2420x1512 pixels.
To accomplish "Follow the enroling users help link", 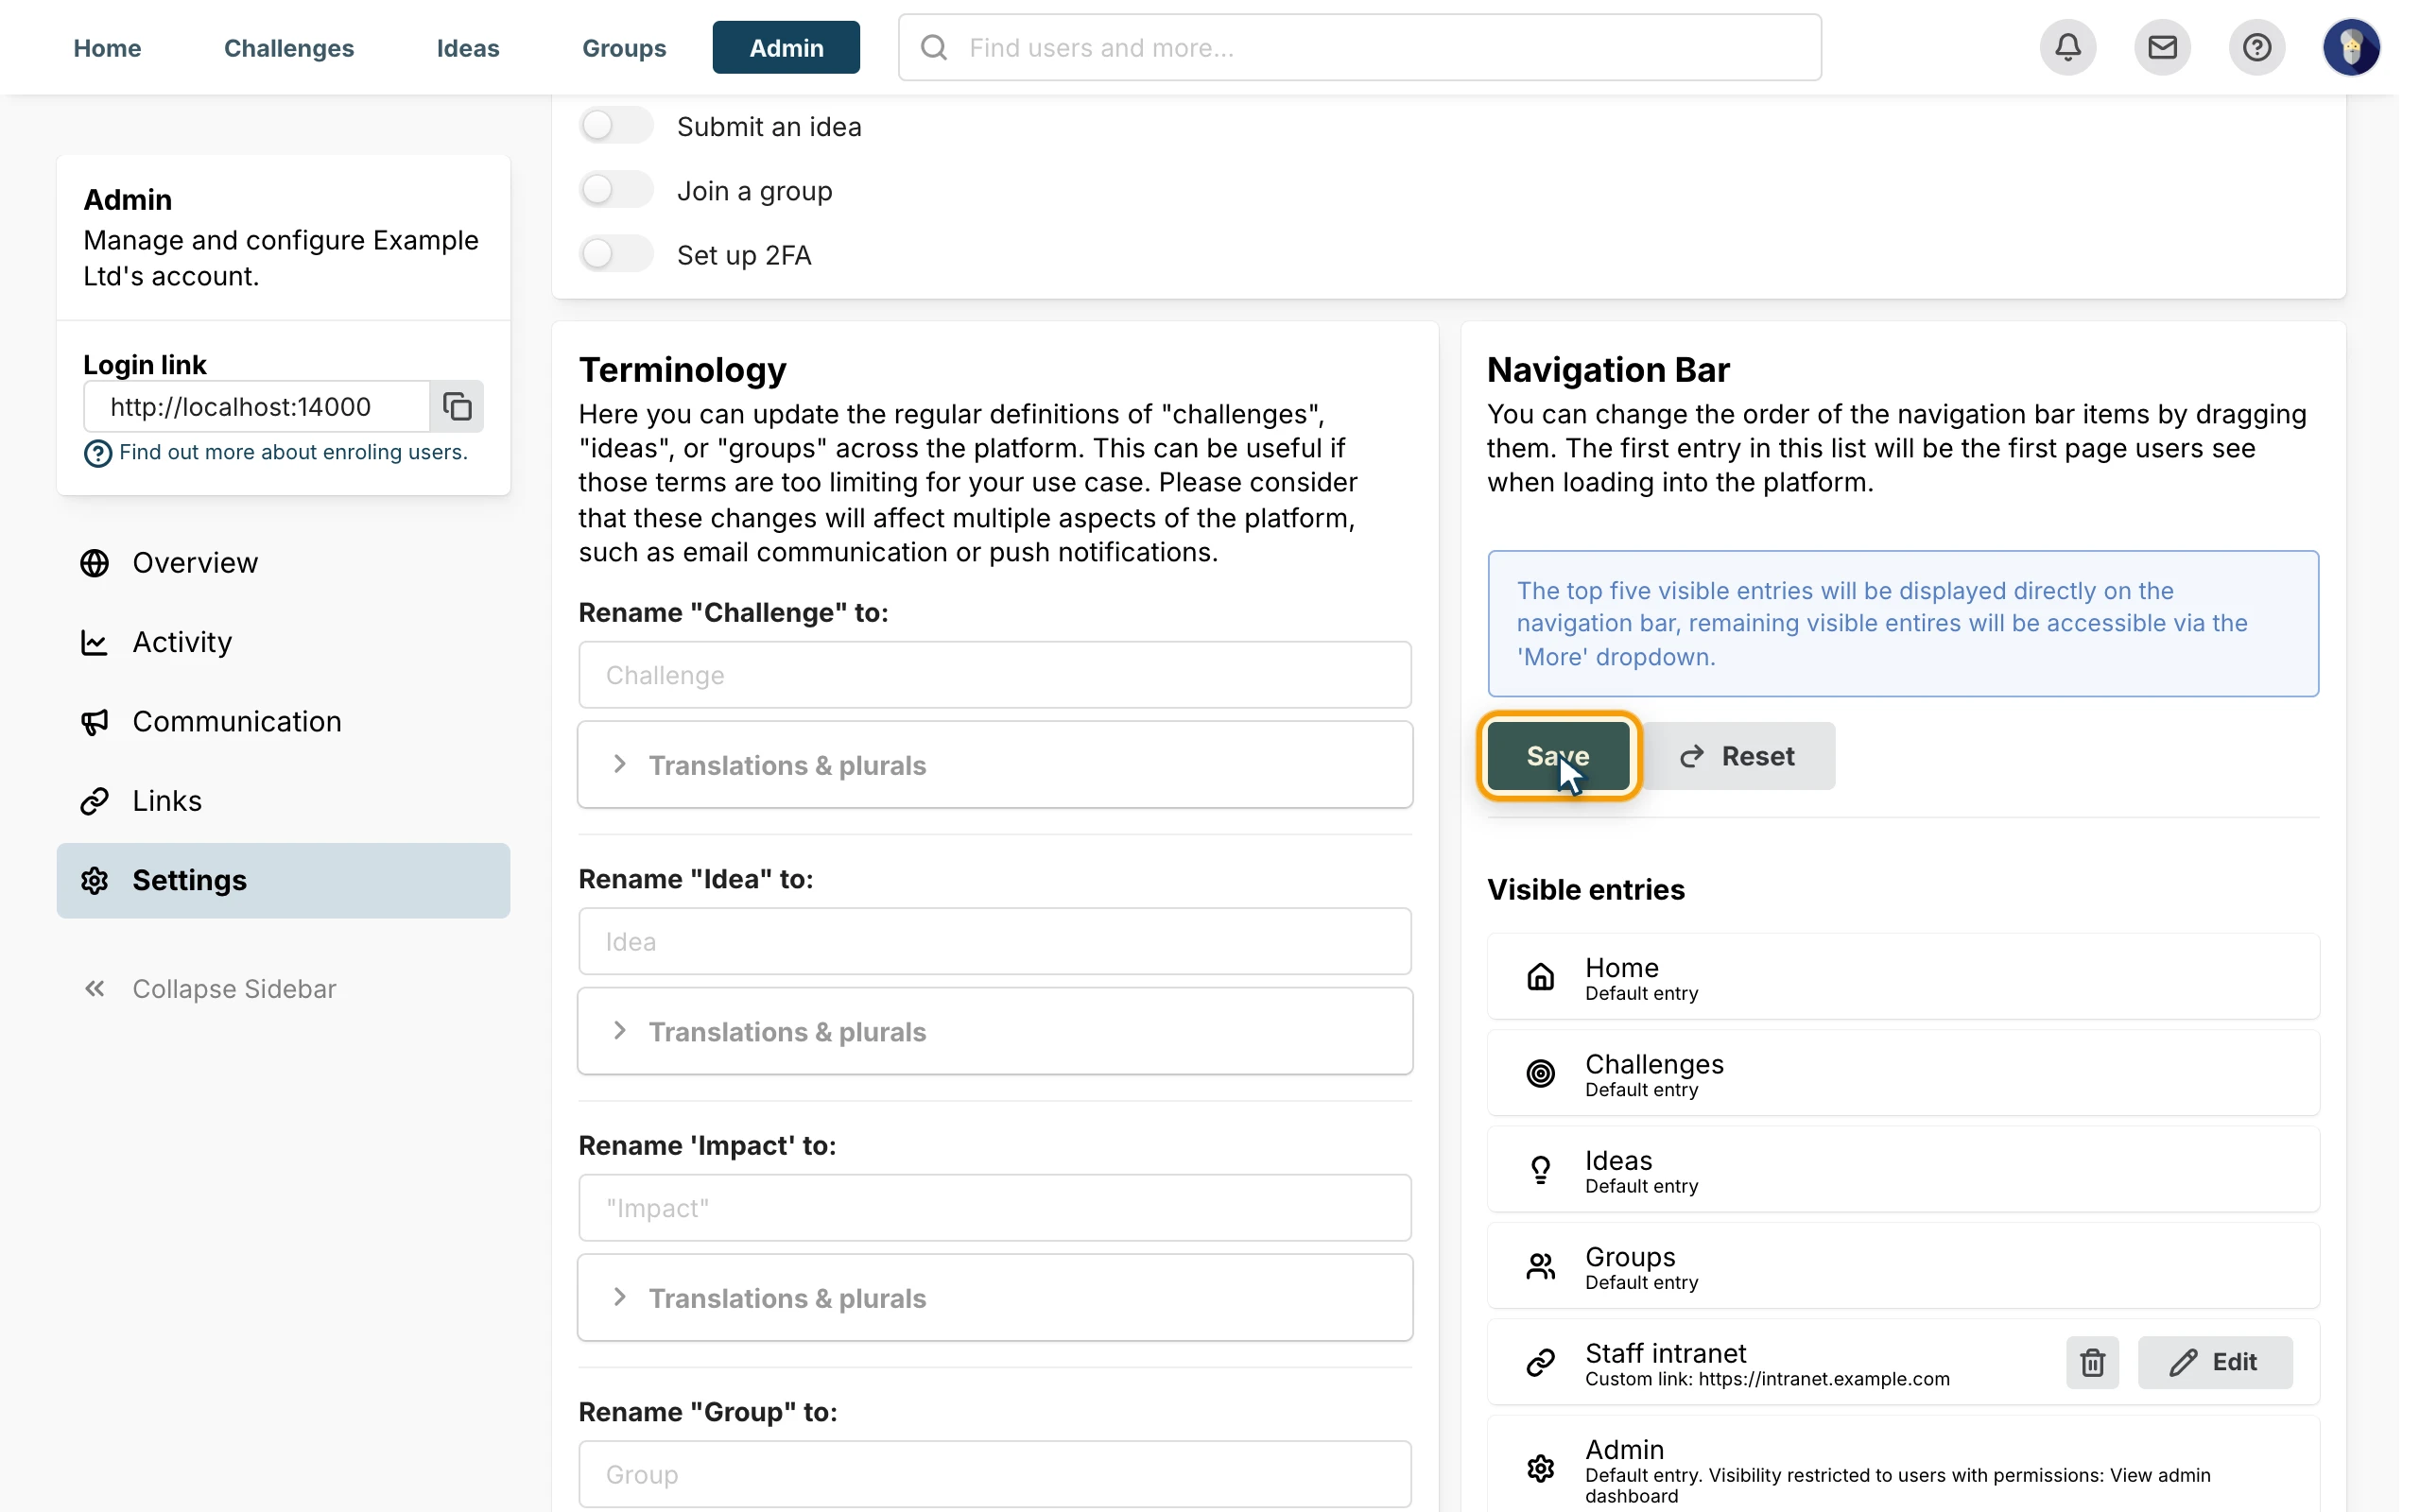I will click(293, 452).
